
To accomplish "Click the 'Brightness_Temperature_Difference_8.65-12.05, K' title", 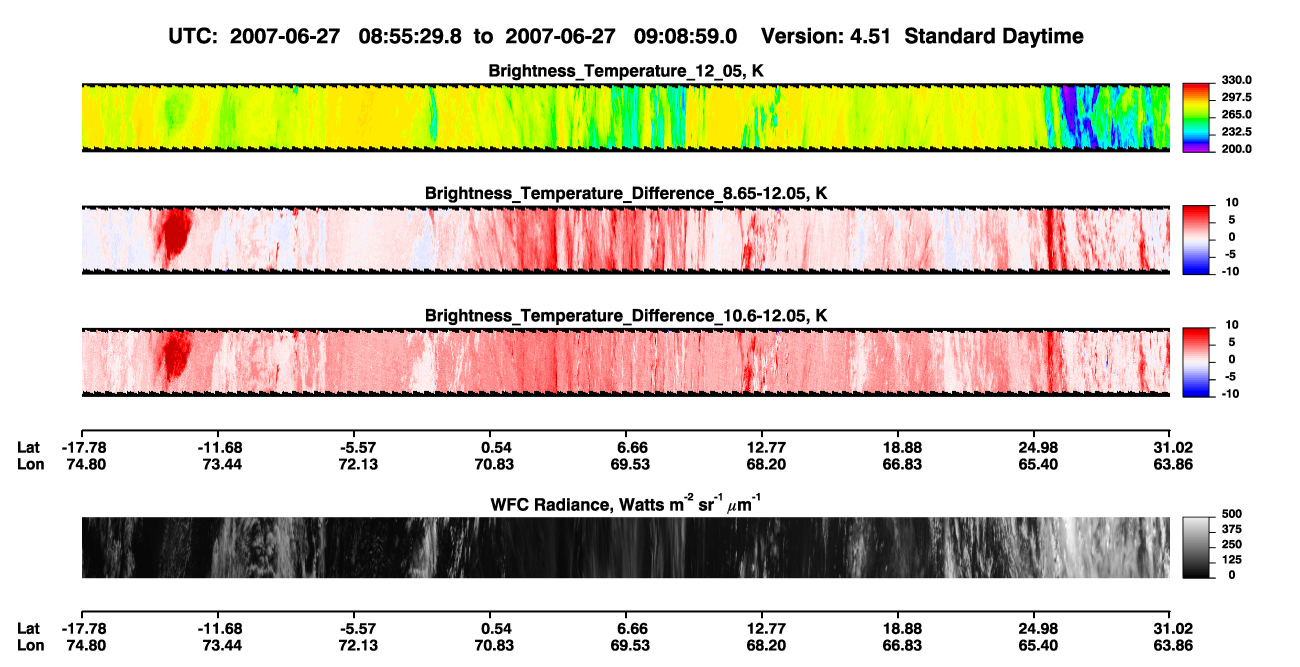I will [626, 193].
